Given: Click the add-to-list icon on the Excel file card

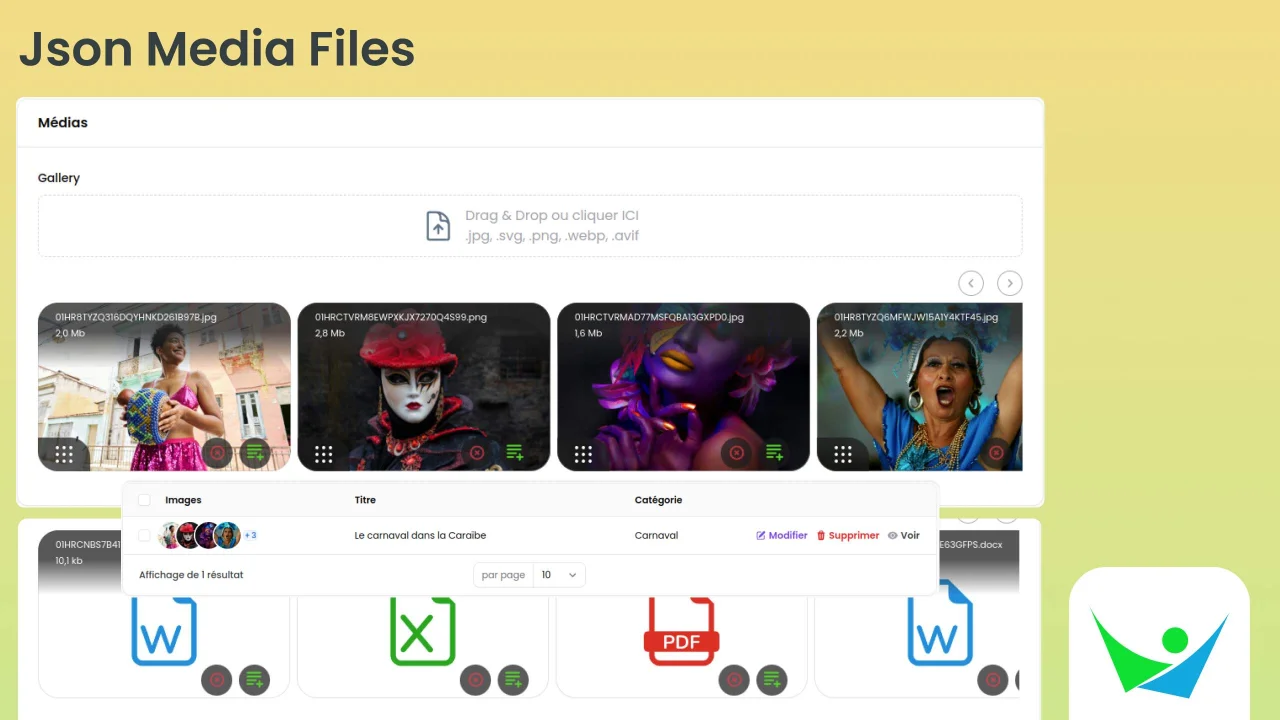Looking at the screenshot, I should (514, 680).
